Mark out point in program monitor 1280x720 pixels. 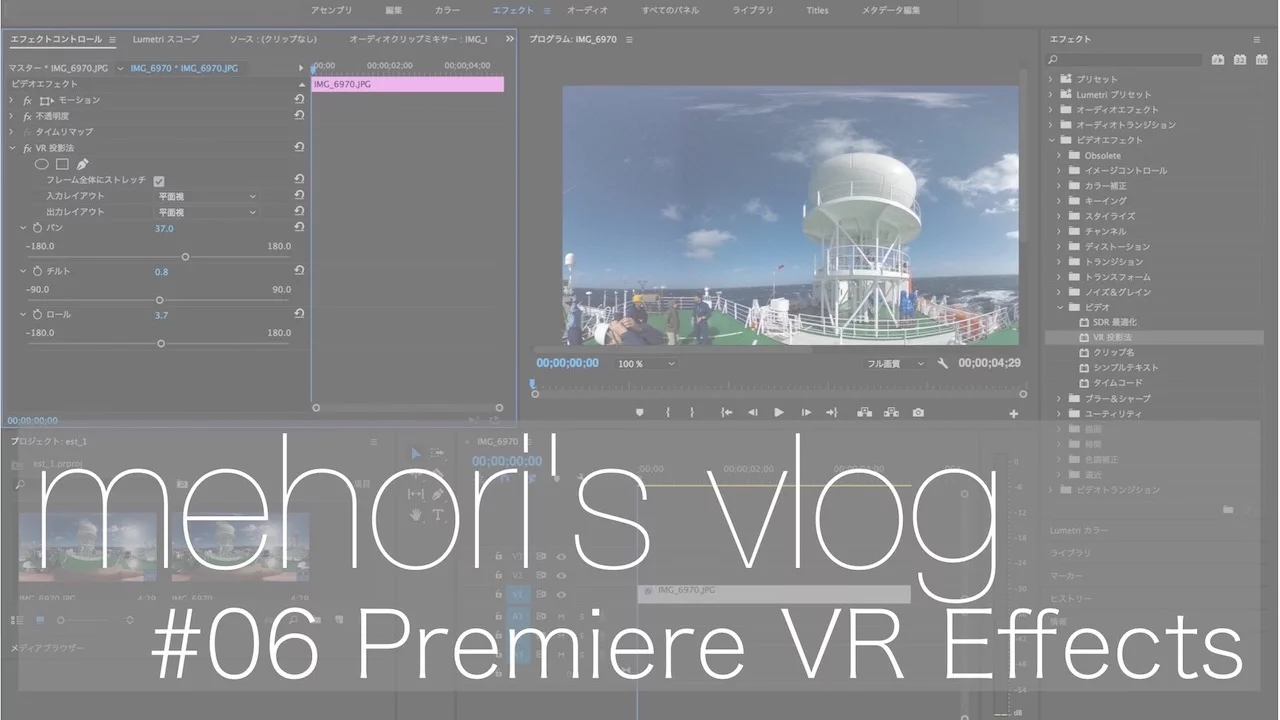691,412
